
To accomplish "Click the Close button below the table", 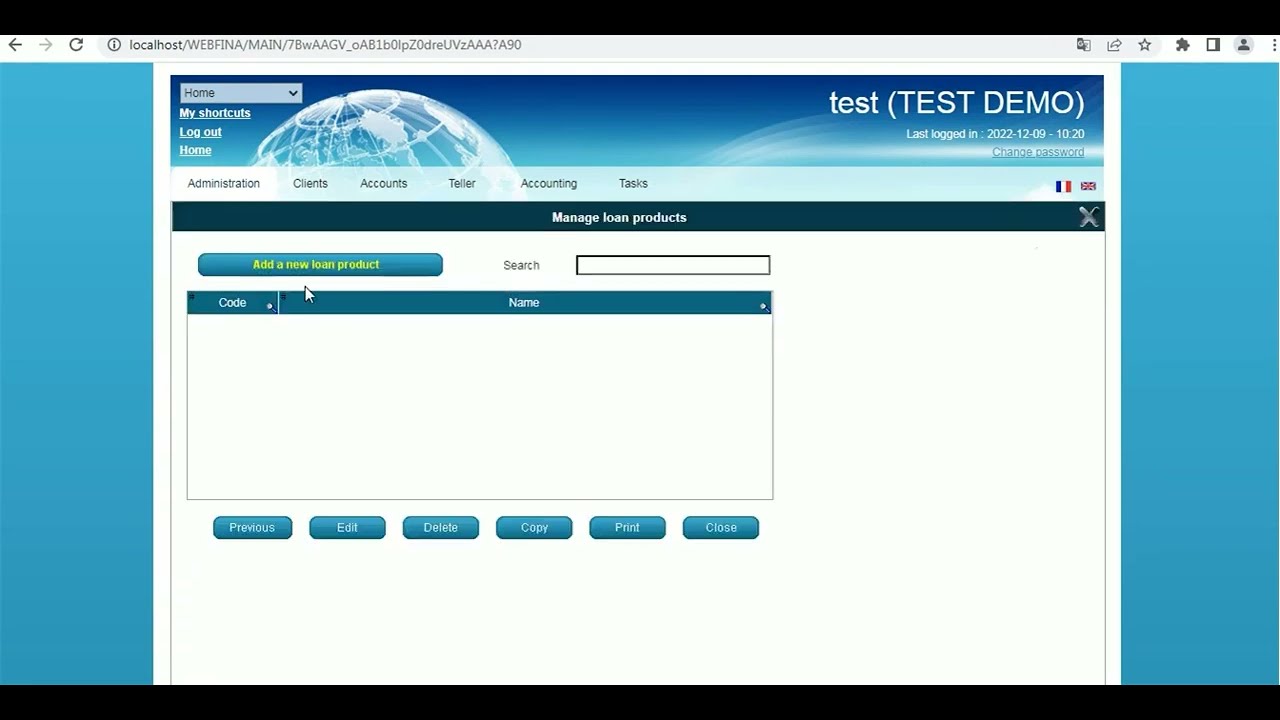I will click(721, 528).
